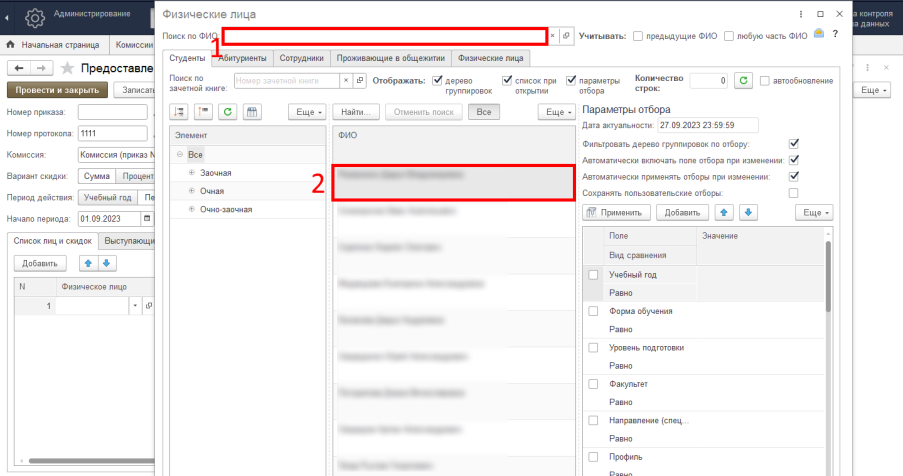The height and width of the screenshot is (476, 903).
Task: Expand the Очно-заочная tree node
Action: click(x=192, y=209)
